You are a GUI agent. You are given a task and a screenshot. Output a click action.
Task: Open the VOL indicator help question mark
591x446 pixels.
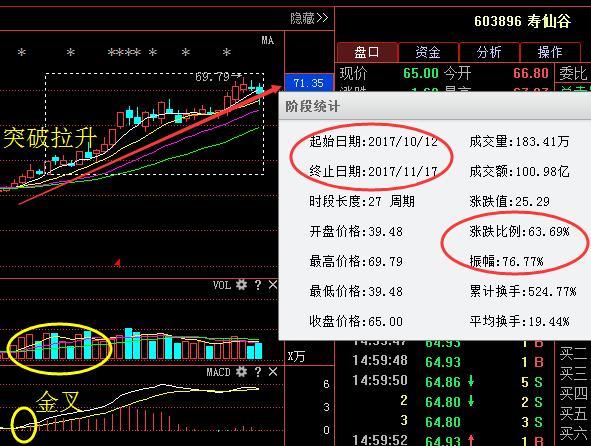[x=257, y=285]
